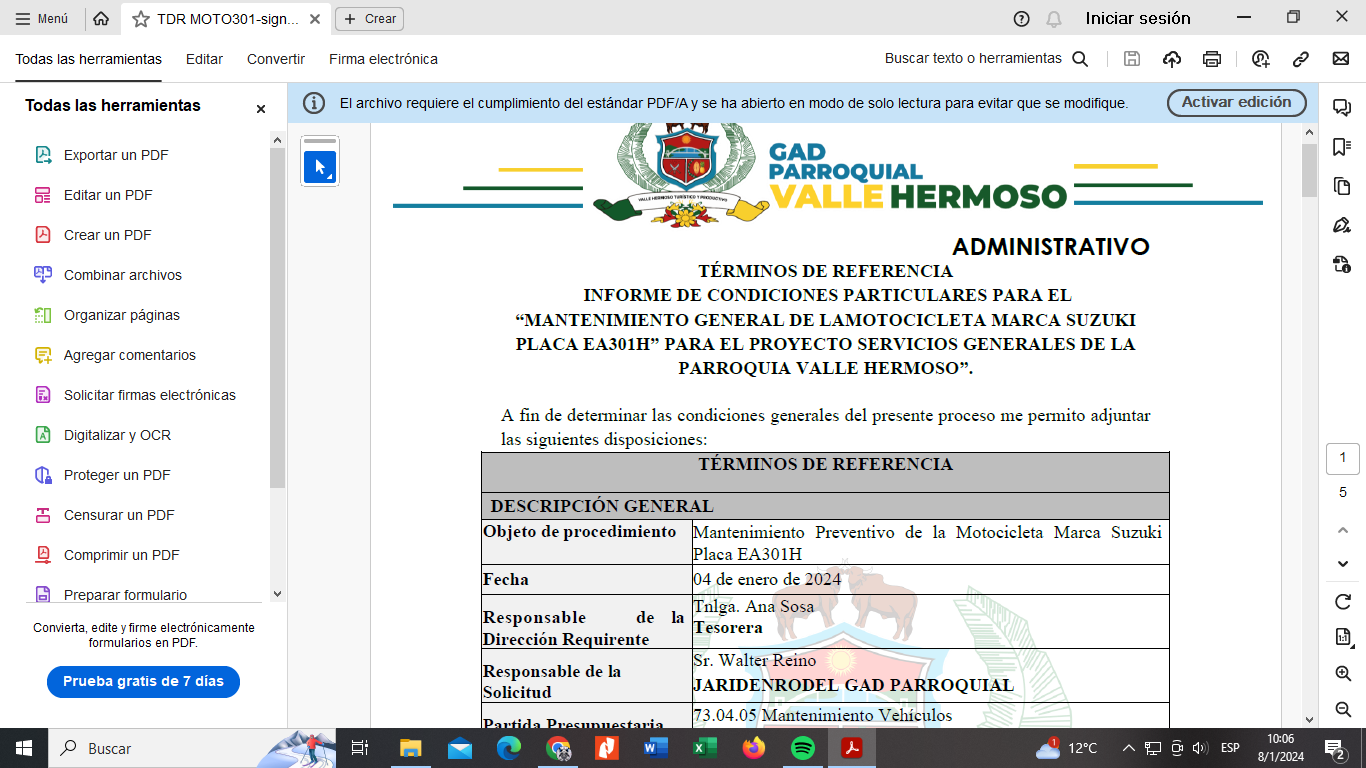Image resolution: width=1366 pixels, height=768 pixels.
Task: Open the Firma electrónica tab
Action: [x=383, y=59]
